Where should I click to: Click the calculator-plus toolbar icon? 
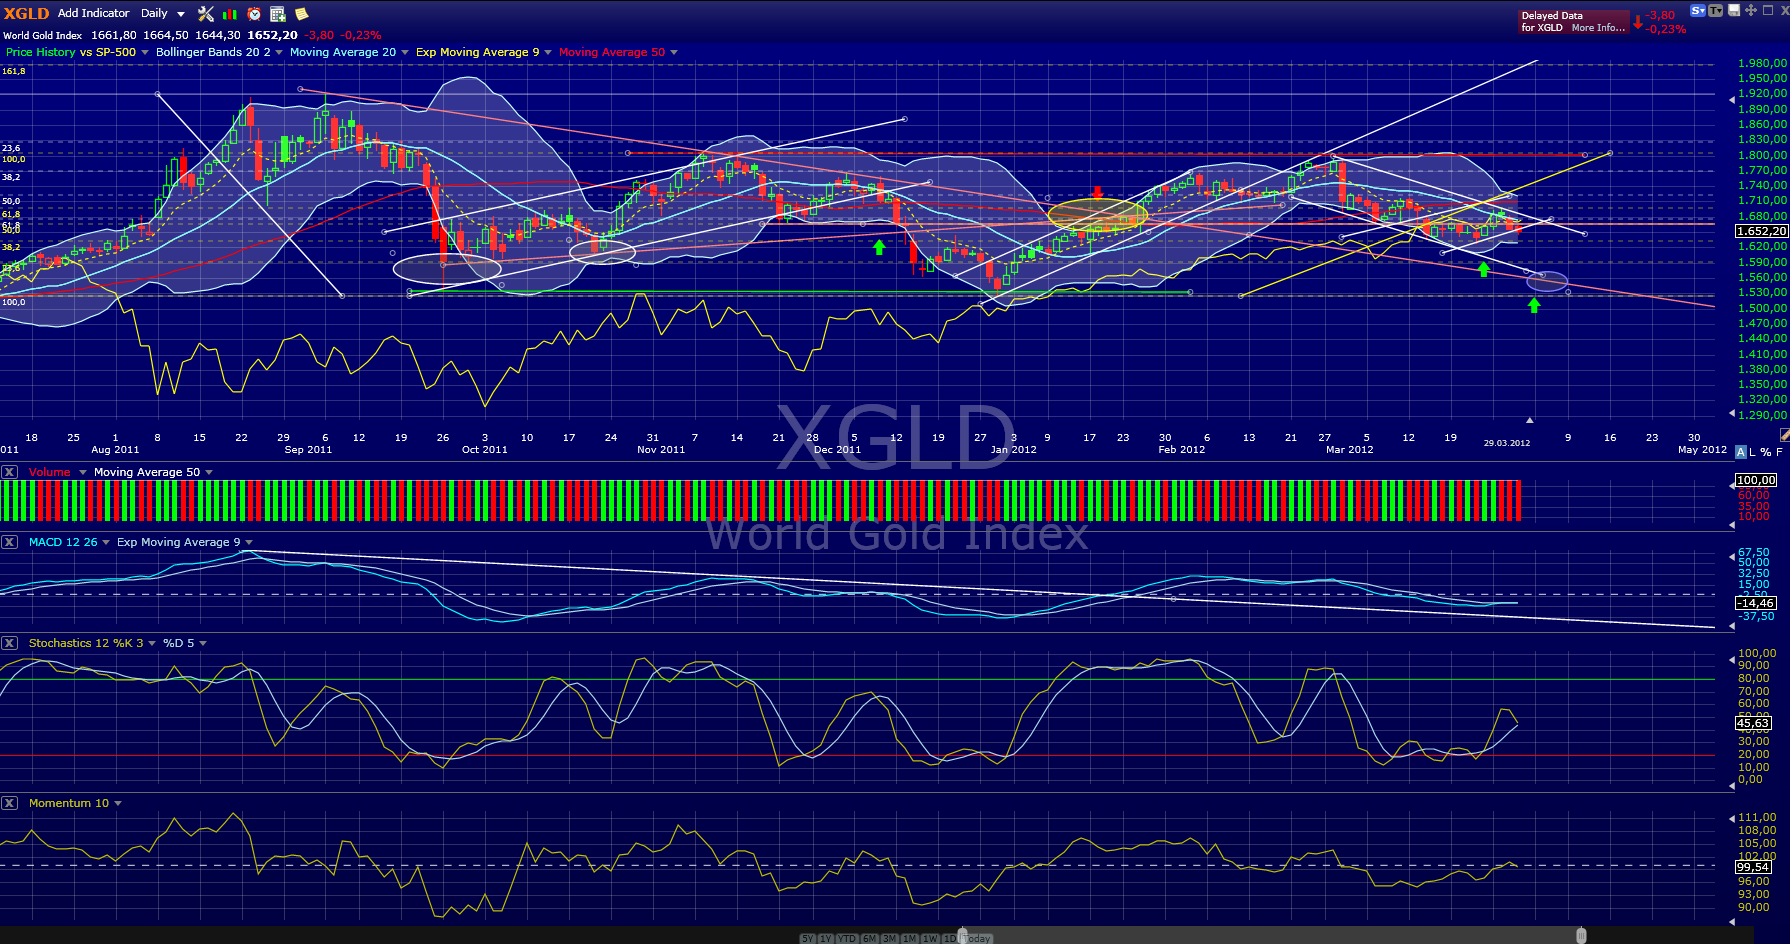[x=278, y=14]
